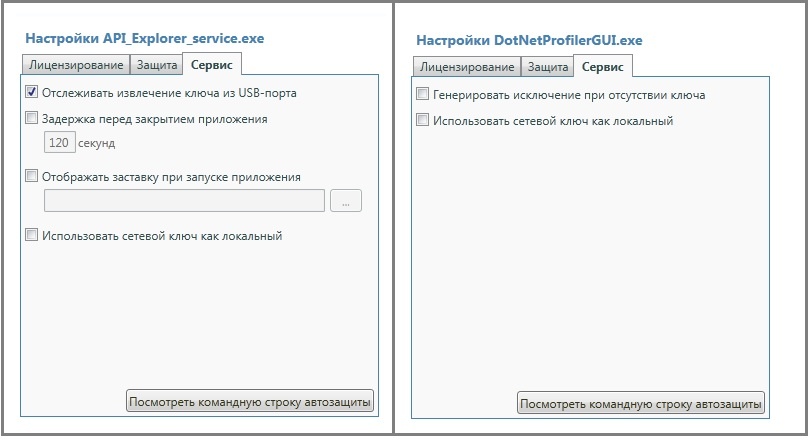Click the 'Настройки DotNetProfilerGUI.exe' heading
The height and width of the screenshot is (440, 812).
click(529, 40)
